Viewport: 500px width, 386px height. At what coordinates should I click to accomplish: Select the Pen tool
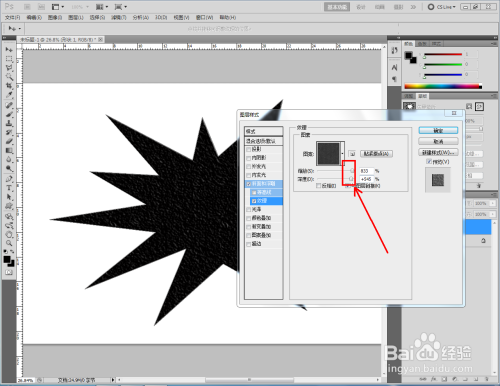point(9,179)
